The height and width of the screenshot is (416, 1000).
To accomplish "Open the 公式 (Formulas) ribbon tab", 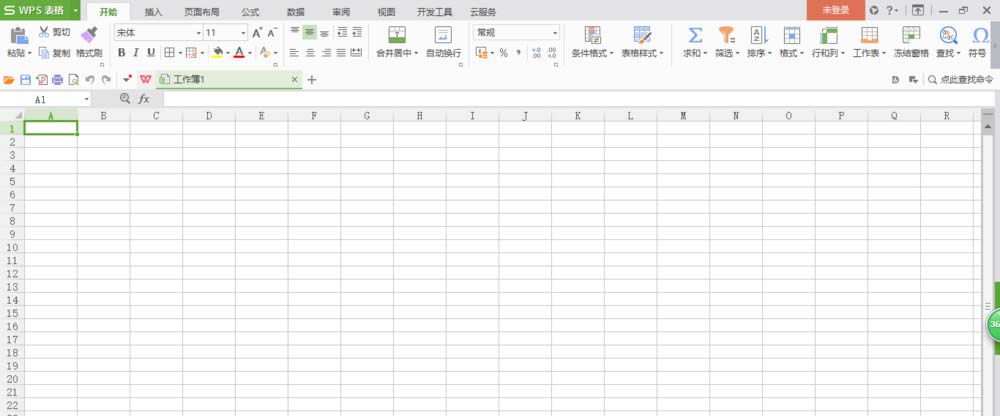I will click(x=250, y=11).
